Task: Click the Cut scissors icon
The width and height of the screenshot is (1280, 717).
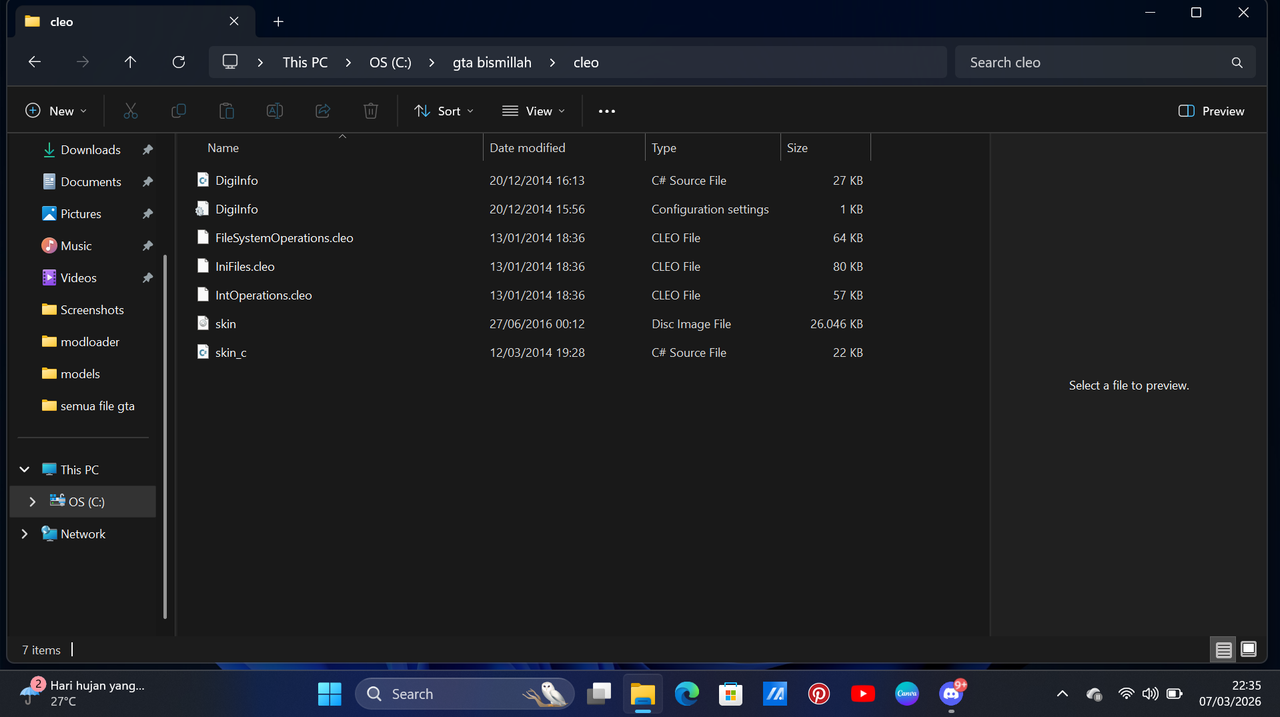Action: (130, 111)
